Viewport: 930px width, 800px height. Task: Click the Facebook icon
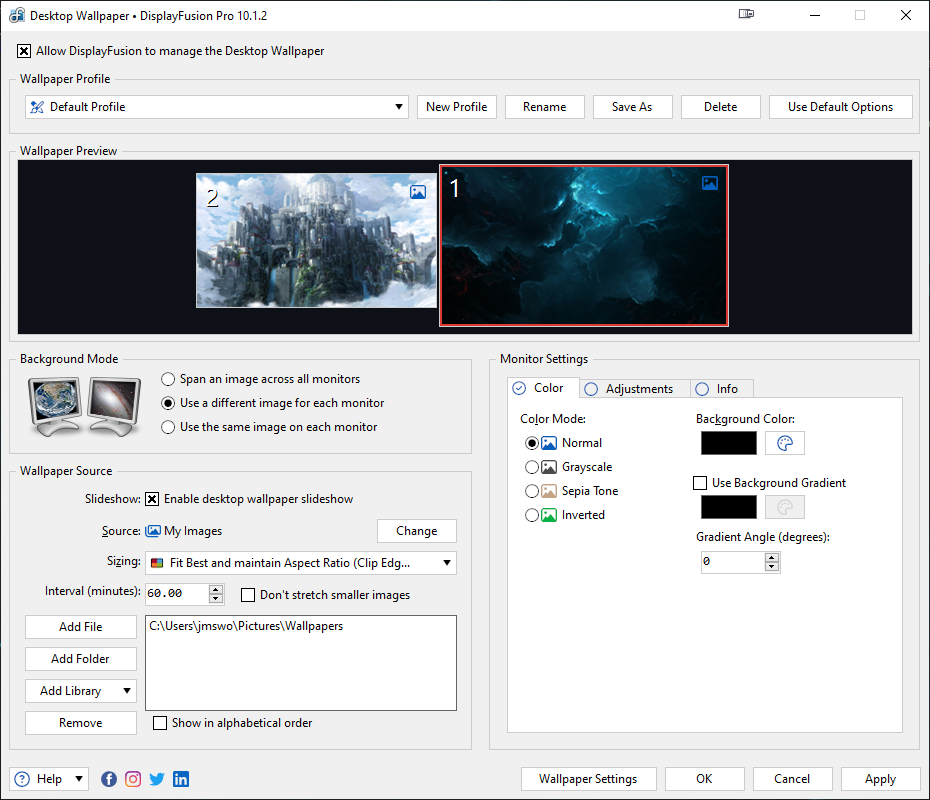pos(109,779)
